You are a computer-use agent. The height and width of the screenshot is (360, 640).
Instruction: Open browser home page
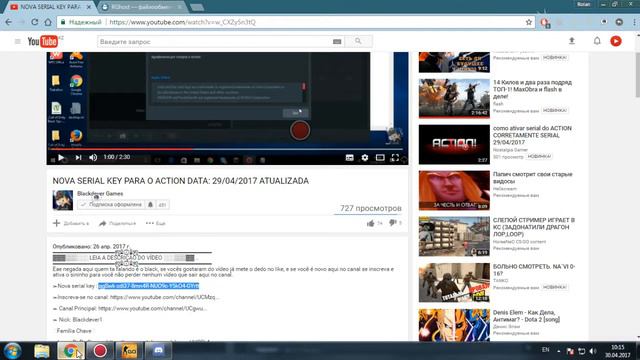(x=48, y=22)
